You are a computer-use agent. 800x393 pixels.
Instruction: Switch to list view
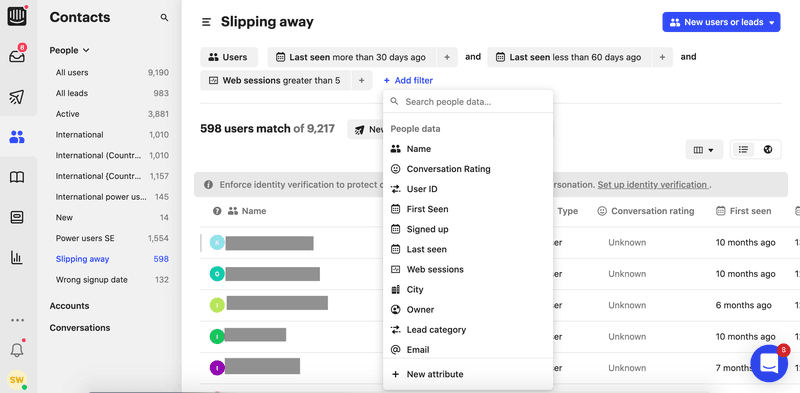pos(743,150)
